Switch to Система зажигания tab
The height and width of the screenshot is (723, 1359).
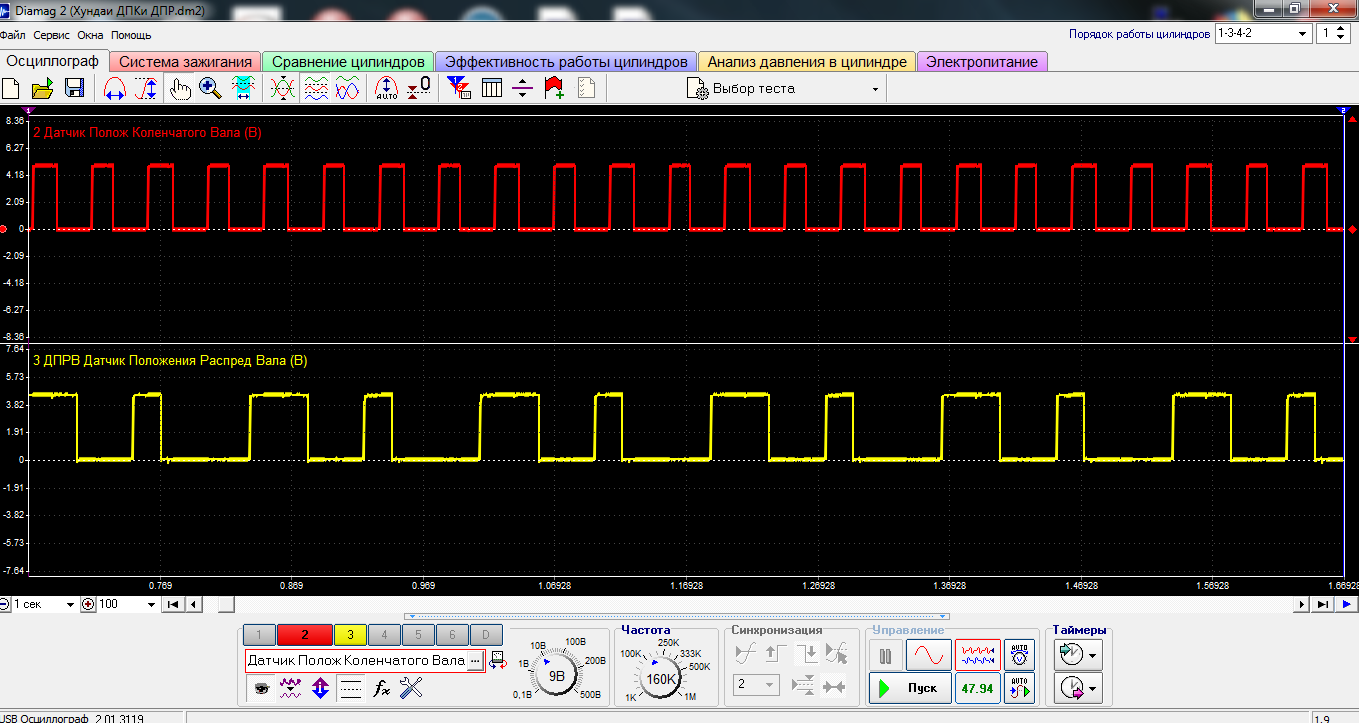(186, 62)
